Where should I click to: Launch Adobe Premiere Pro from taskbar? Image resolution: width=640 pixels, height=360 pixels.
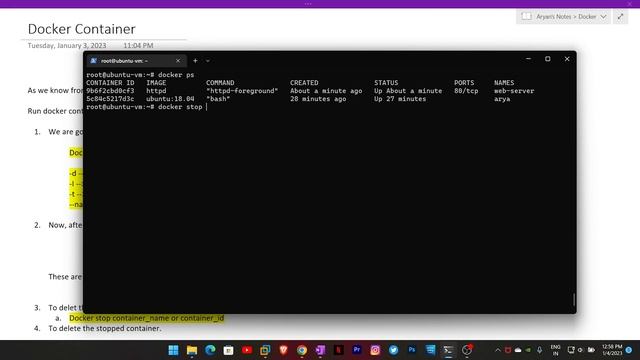pos(357,350)
